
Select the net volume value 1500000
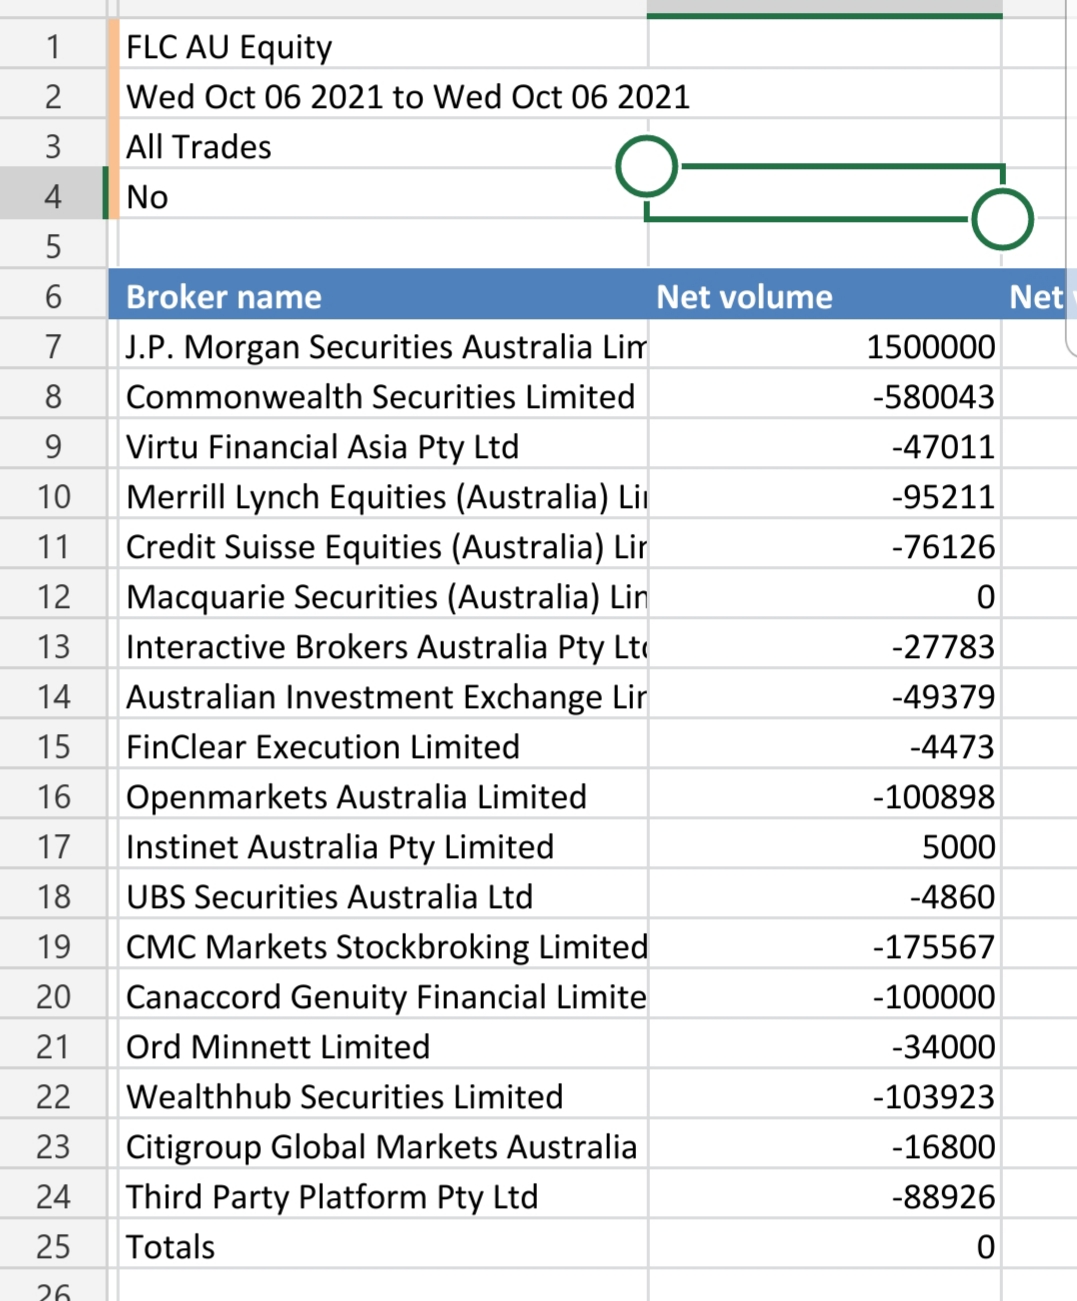click(824, 346)
